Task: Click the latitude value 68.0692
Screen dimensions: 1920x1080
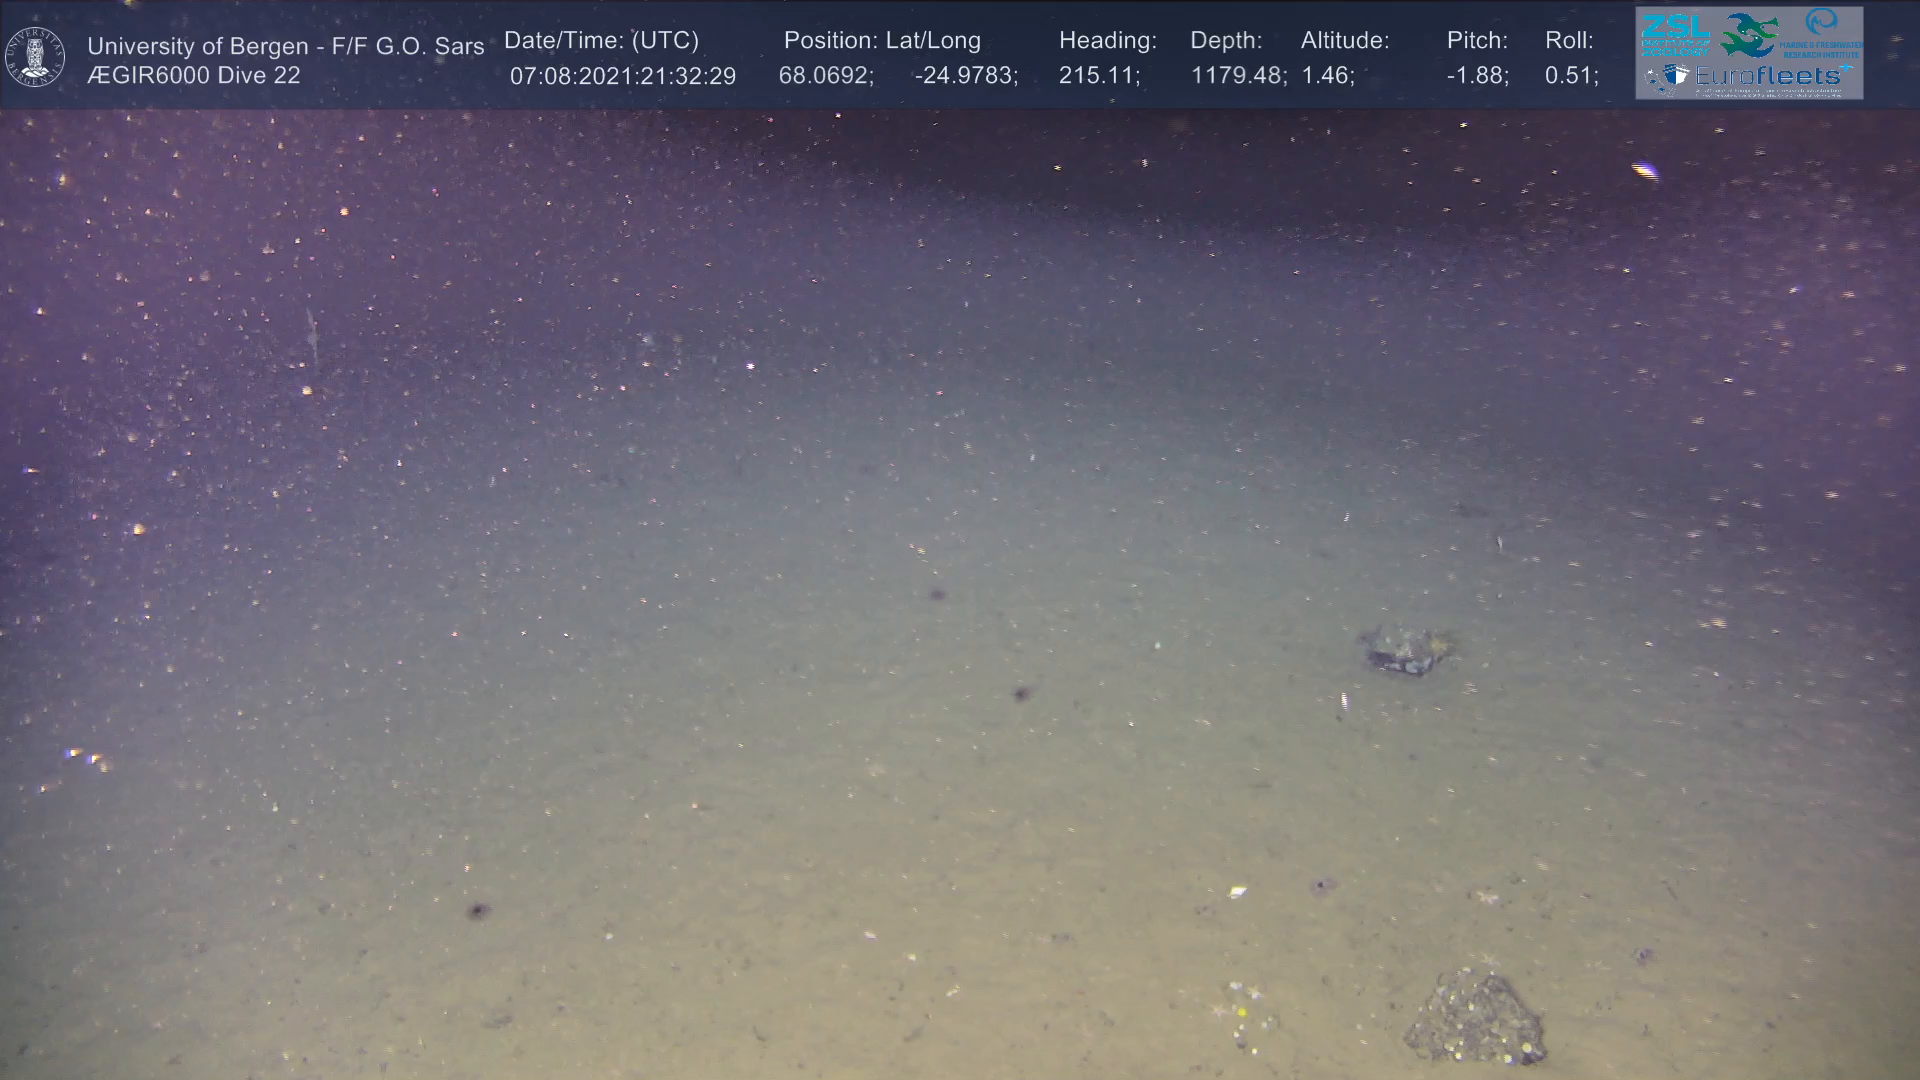Action: (x=825, y=76)
